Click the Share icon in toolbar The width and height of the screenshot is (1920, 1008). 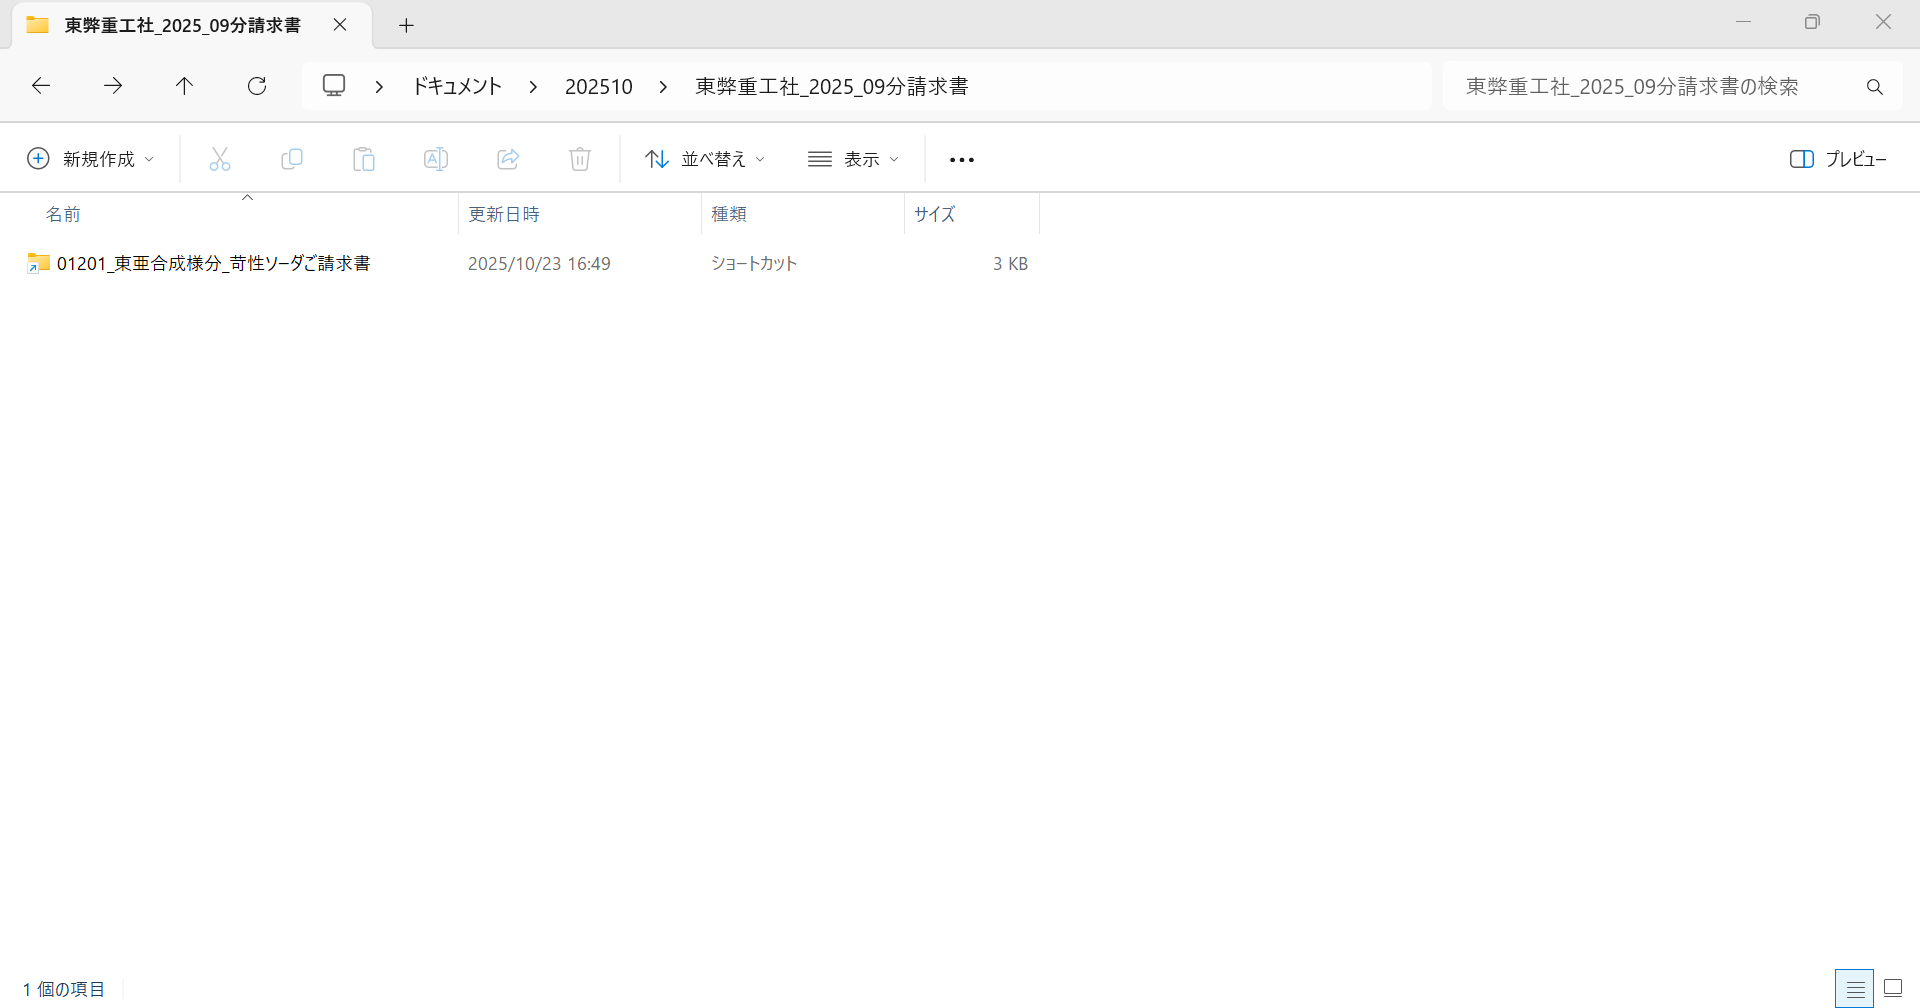[x=508, y=159]
